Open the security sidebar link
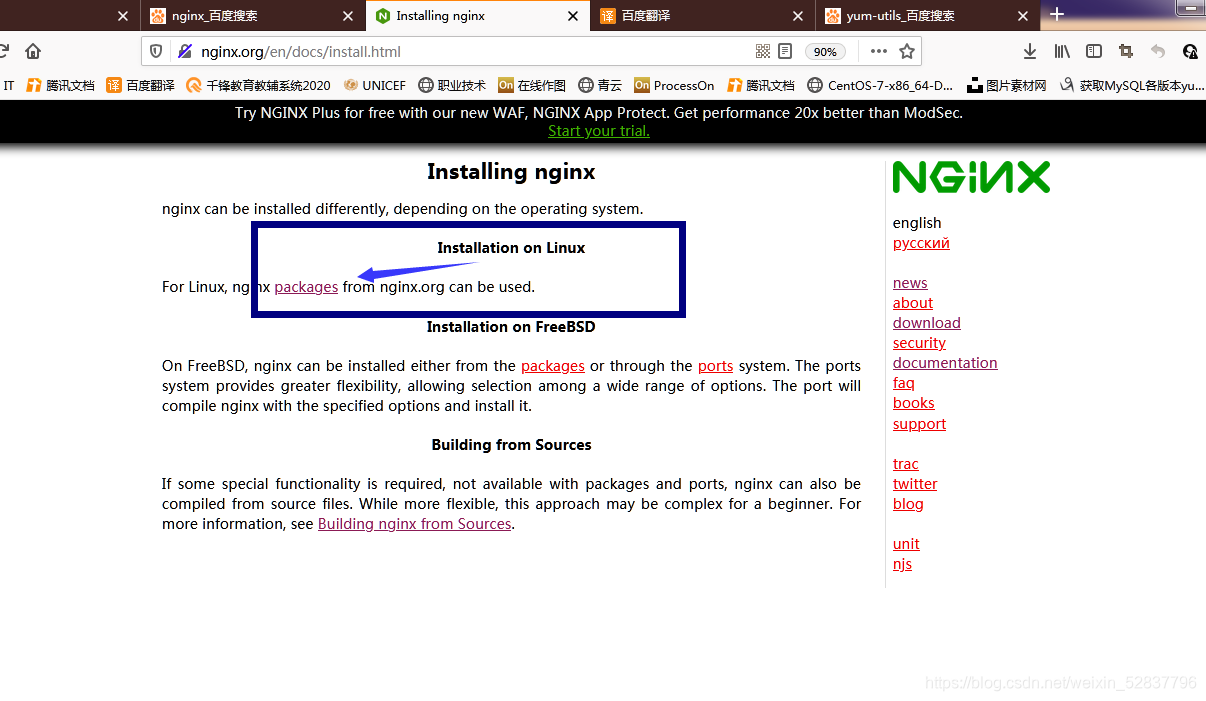This screenshot has width=1206, height=701. [919, 343]
